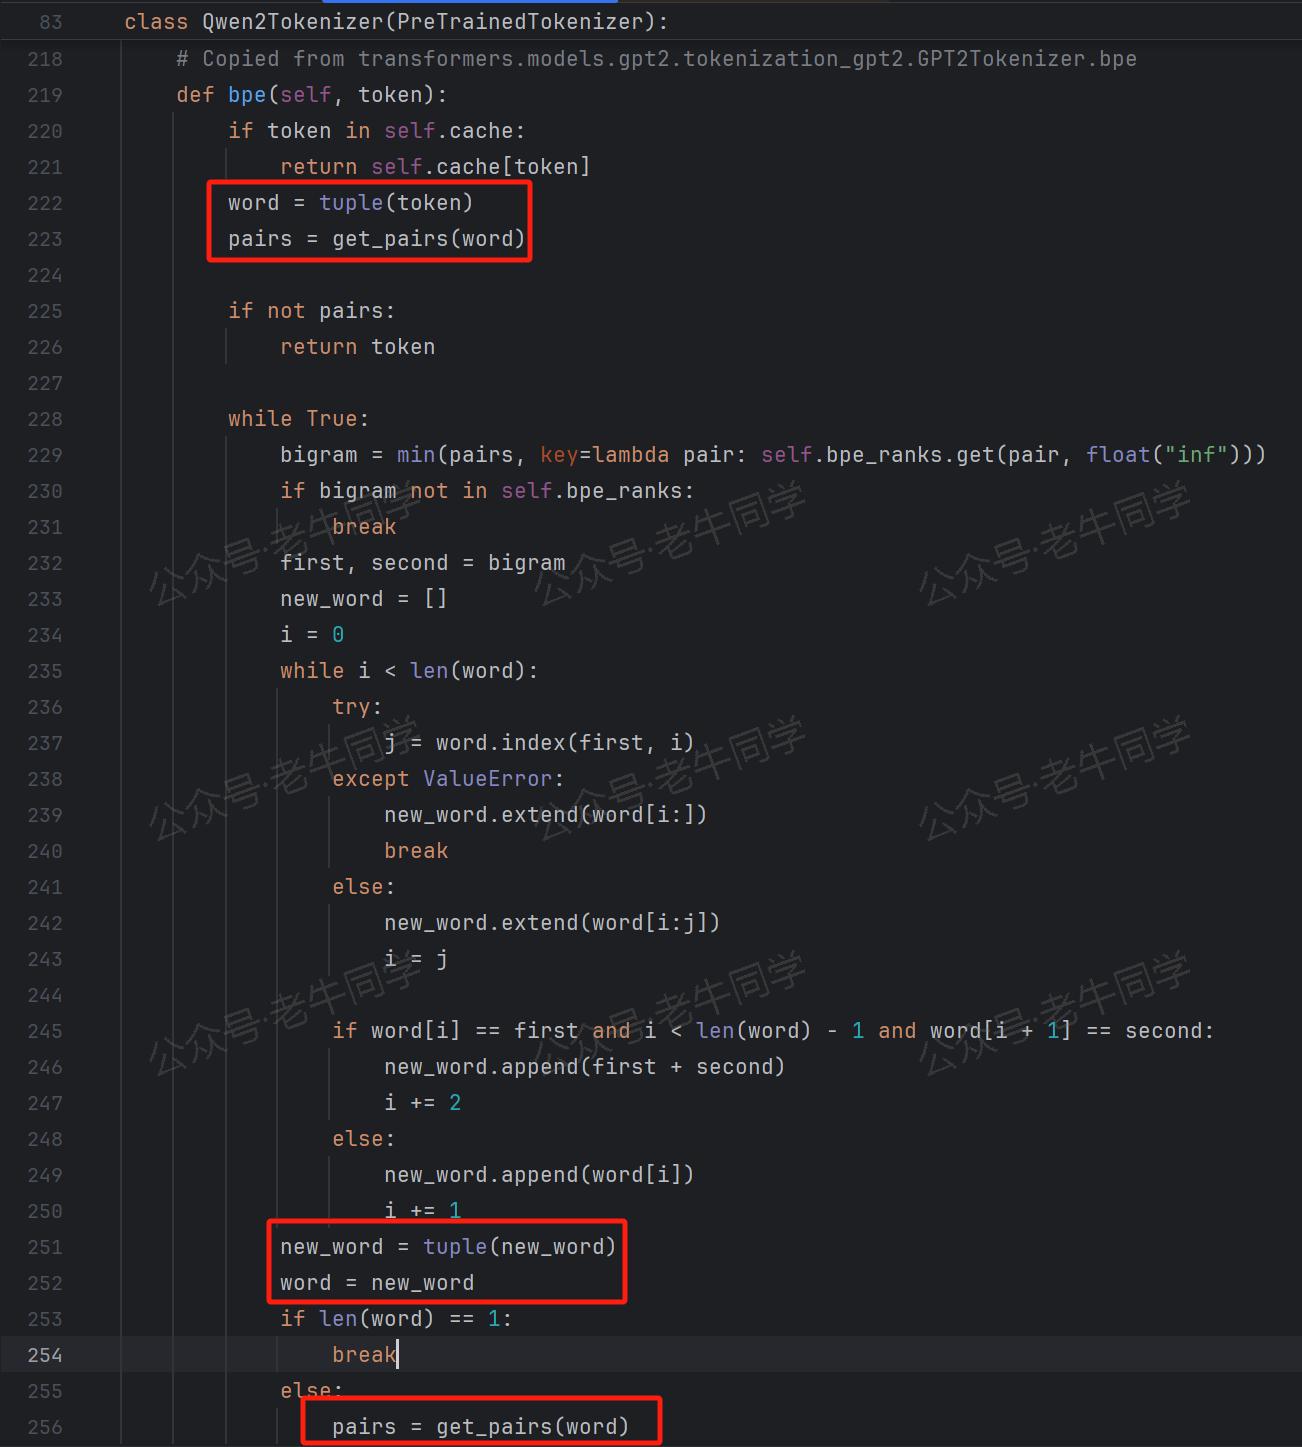This screenshot has width=1302, height=1447.
Task: Click 'return self.cache[token]' statement
Action: click(435, 167)
